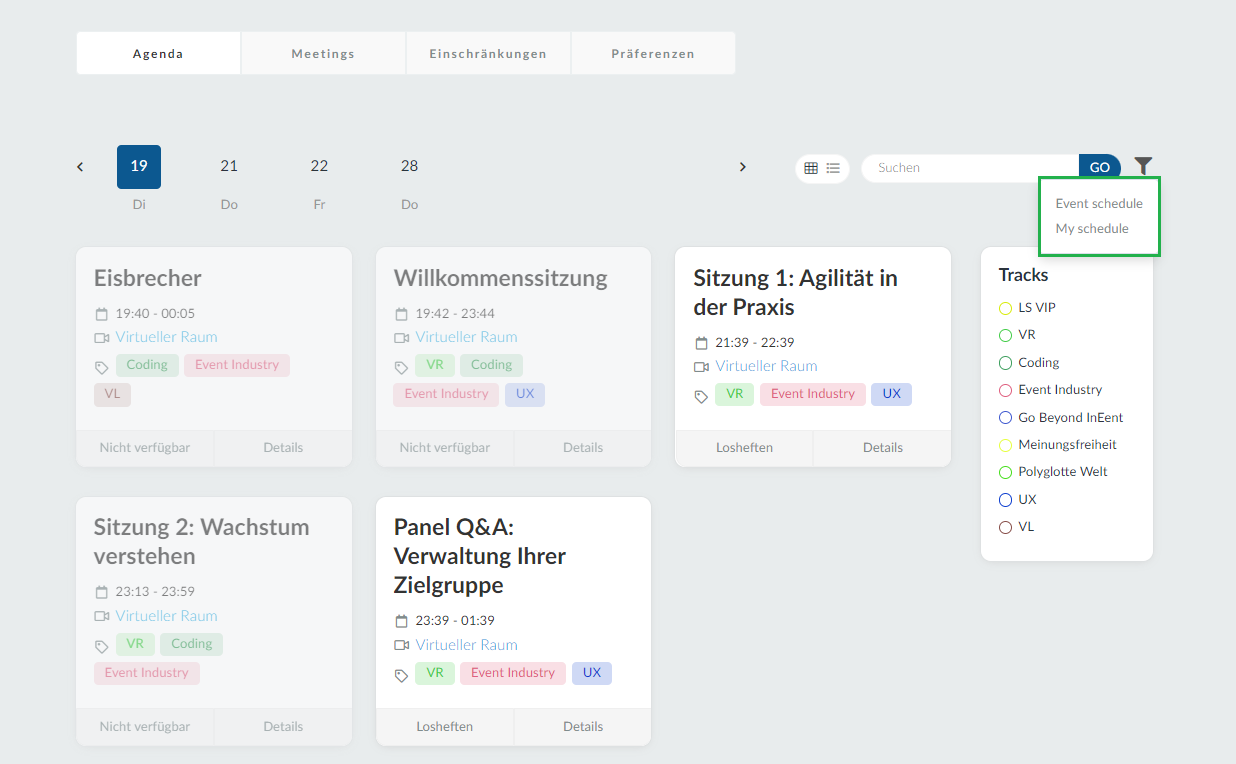Click the Suchen search field
Image resolution: width=1236 pixels, height=764 pixels.
pos(968,168)
